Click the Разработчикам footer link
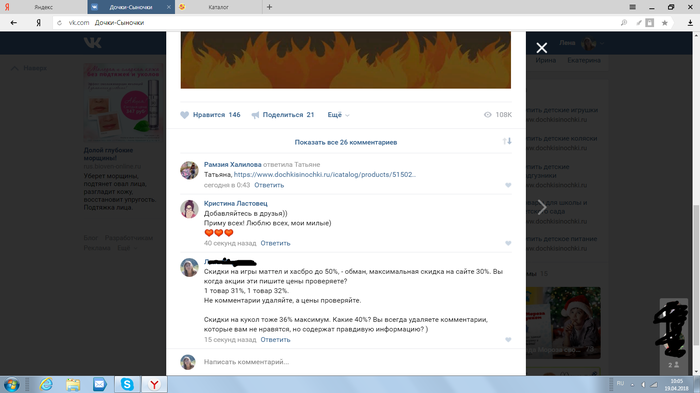Screen dimensions: 700x393 129,238
